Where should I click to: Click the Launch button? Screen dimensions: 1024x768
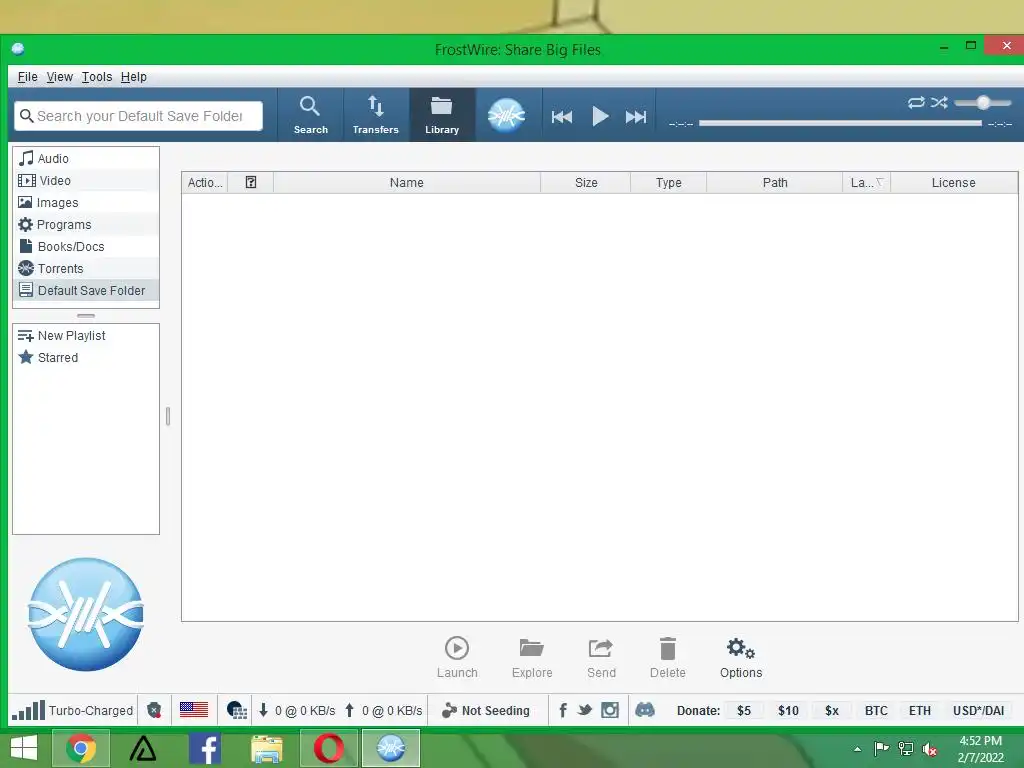click(x=457, y=658)
